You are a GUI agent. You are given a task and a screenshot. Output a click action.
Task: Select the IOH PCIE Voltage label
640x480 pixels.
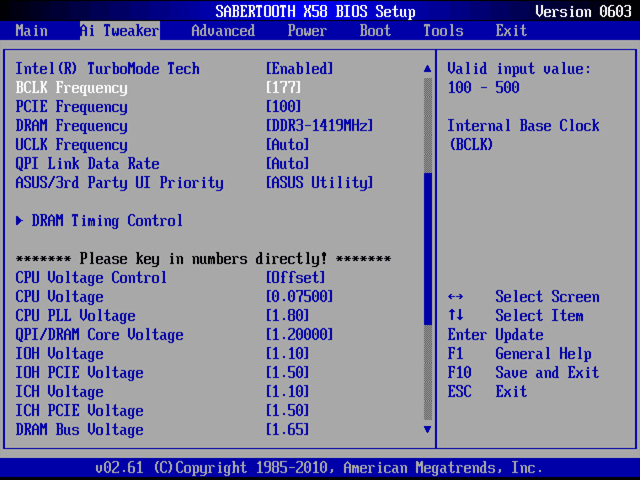tap(80, 373)
